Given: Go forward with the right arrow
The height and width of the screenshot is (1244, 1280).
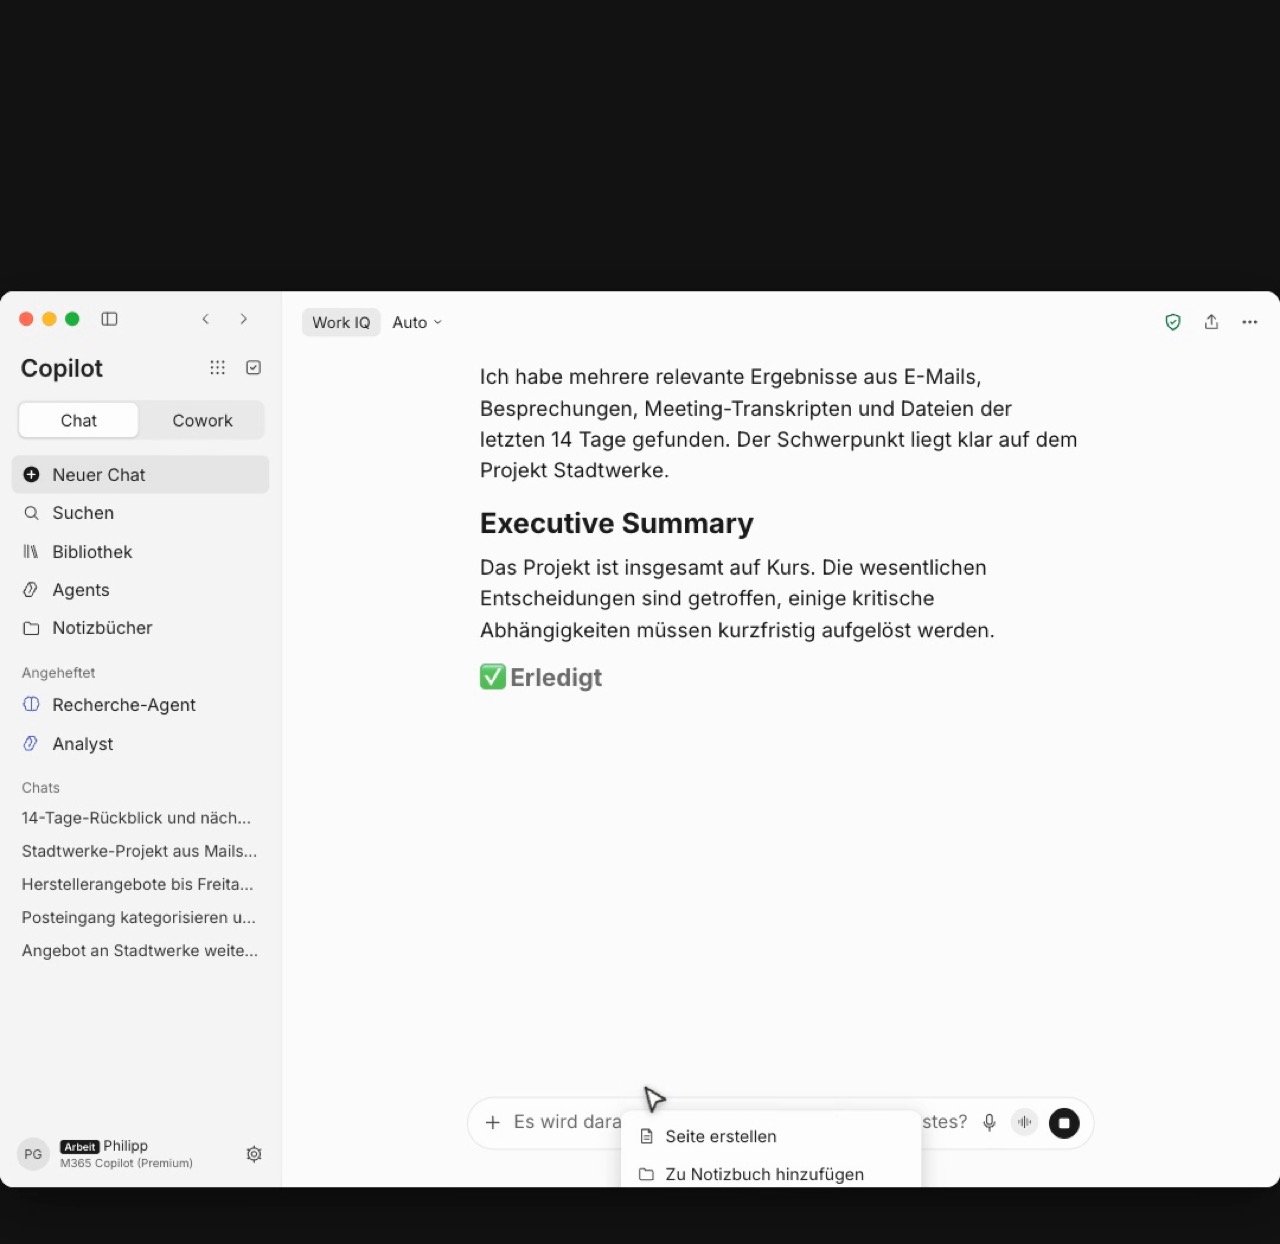Looking at the screenshot, I should point(243,319).
